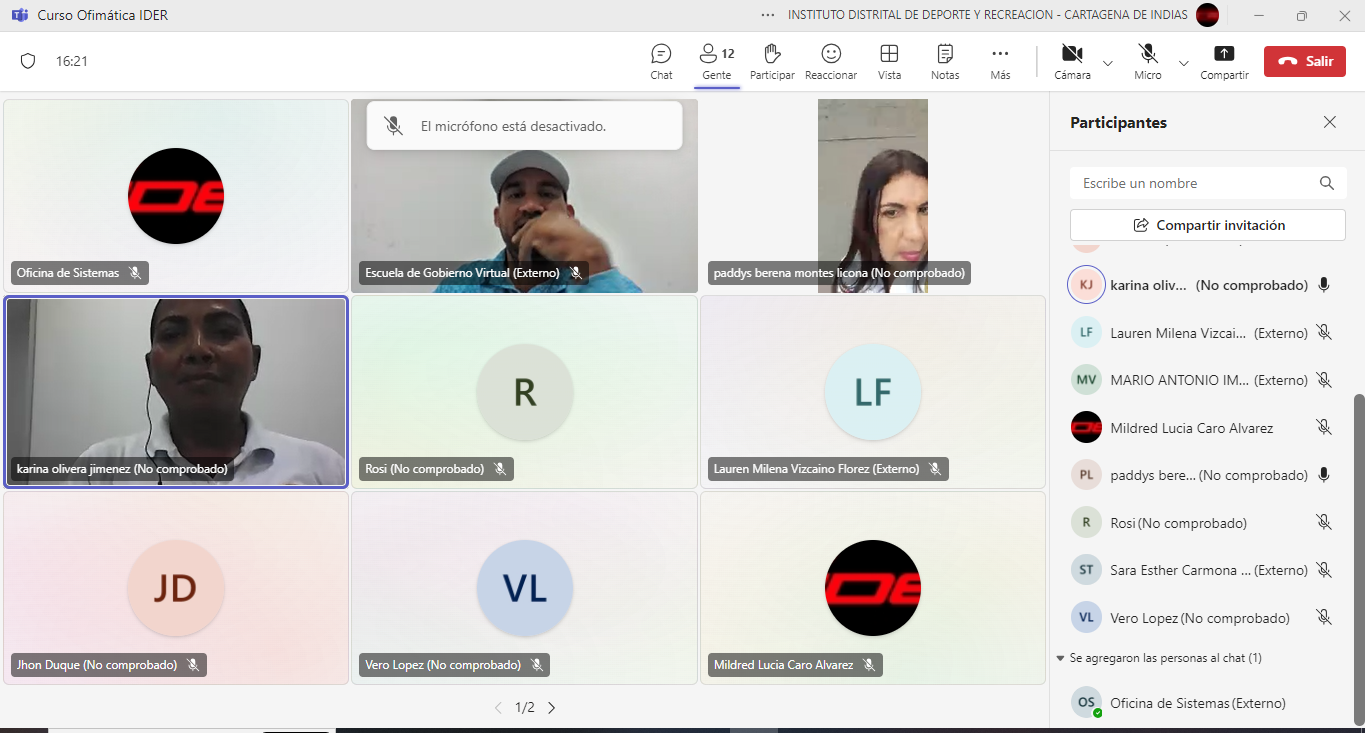This screenshot has height=733, width=1365.
Task: Click the participants panel vertical scrollbar
Action: [1358, 558]
